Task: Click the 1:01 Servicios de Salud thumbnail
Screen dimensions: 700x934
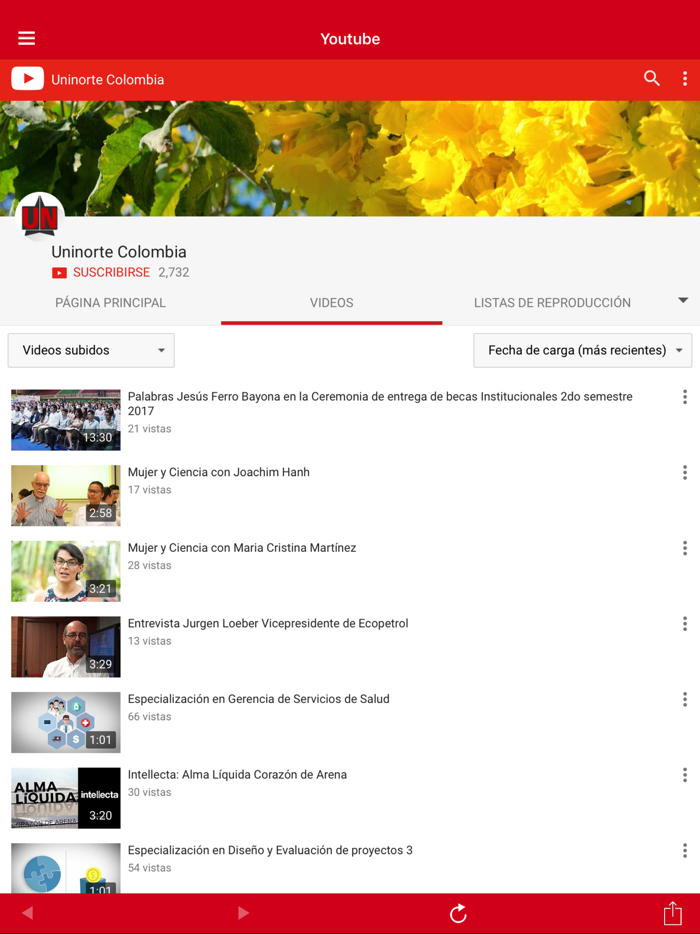Action: click(66, 723)
